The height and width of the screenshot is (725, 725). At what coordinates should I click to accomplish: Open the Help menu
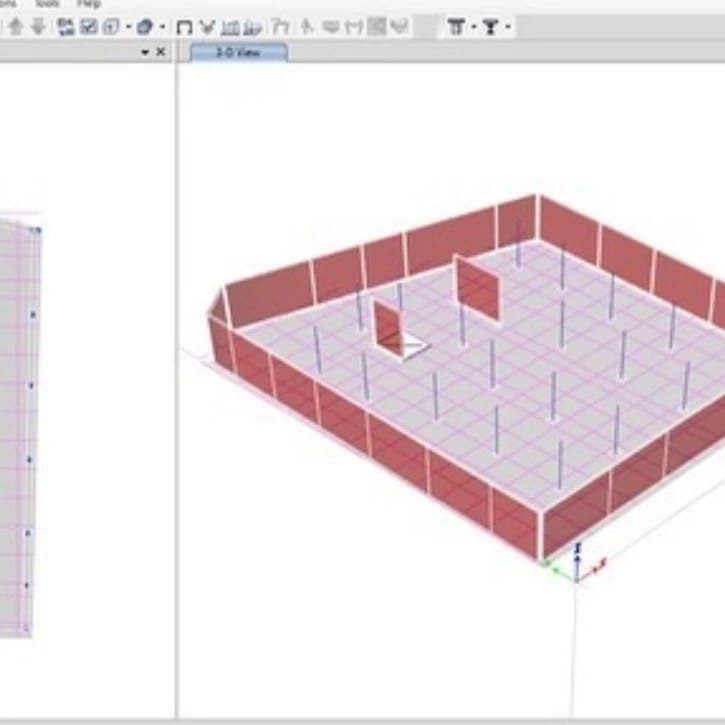tap(89, 4)
